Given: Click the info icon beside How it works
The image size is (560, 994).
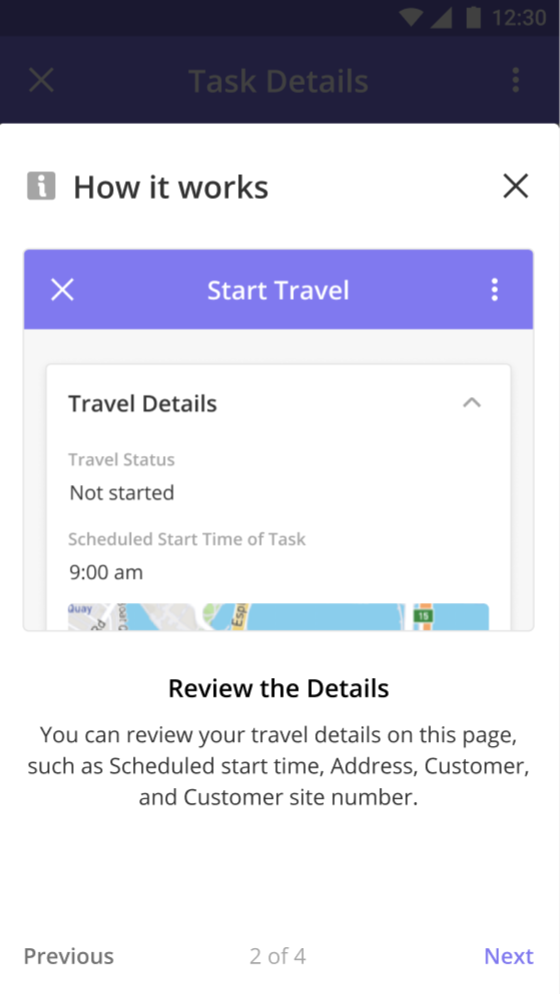Looking at the screenshot, I should click(x=41, y=186).
